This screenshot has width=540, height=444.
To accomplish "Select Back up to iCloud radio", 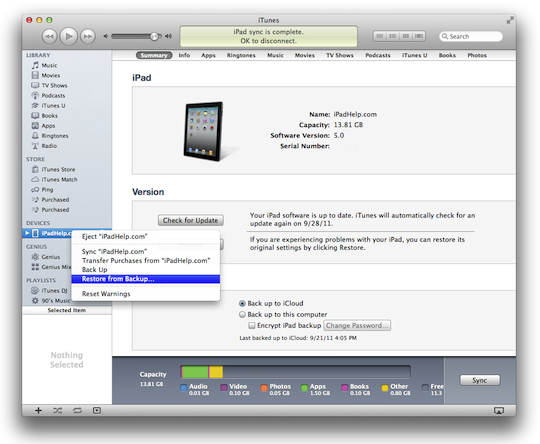I will [x=242, y=303].
